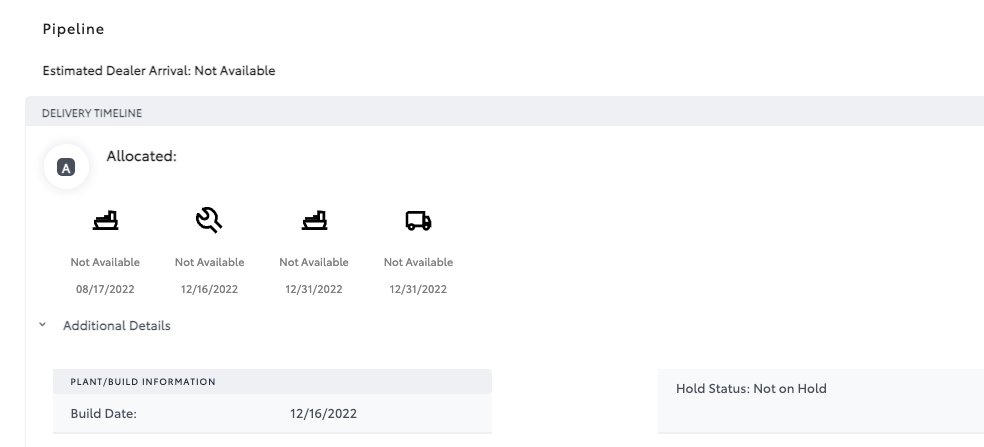
Task: Click the DELIVERY TIMELINE section header
Action: (x=92, y=113)
